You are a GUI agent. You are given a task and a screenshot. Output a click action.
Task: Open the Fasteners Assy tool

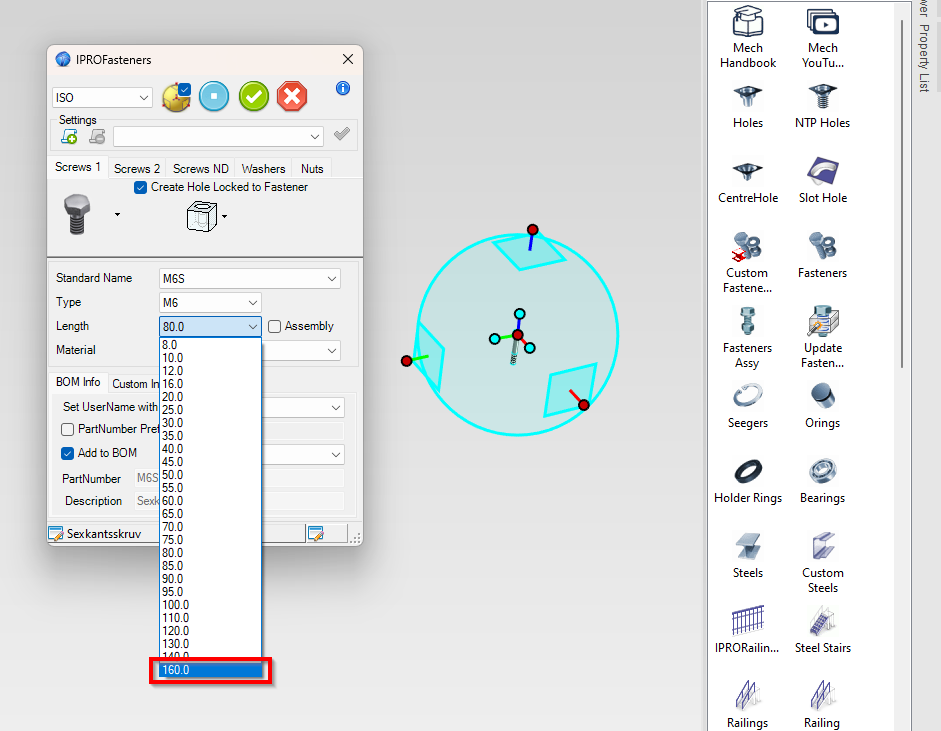[x=747, y=338]
